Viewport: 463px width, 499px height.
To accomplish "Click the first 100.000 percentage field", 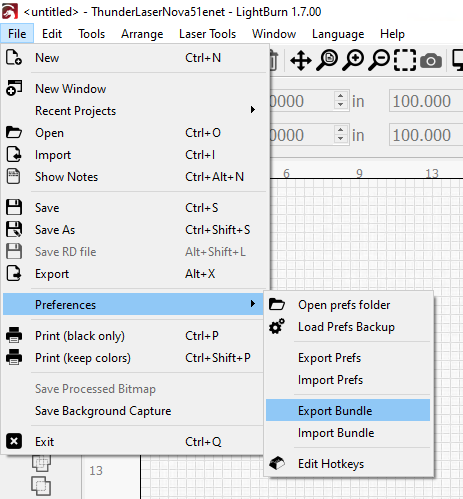I will 426,101.
